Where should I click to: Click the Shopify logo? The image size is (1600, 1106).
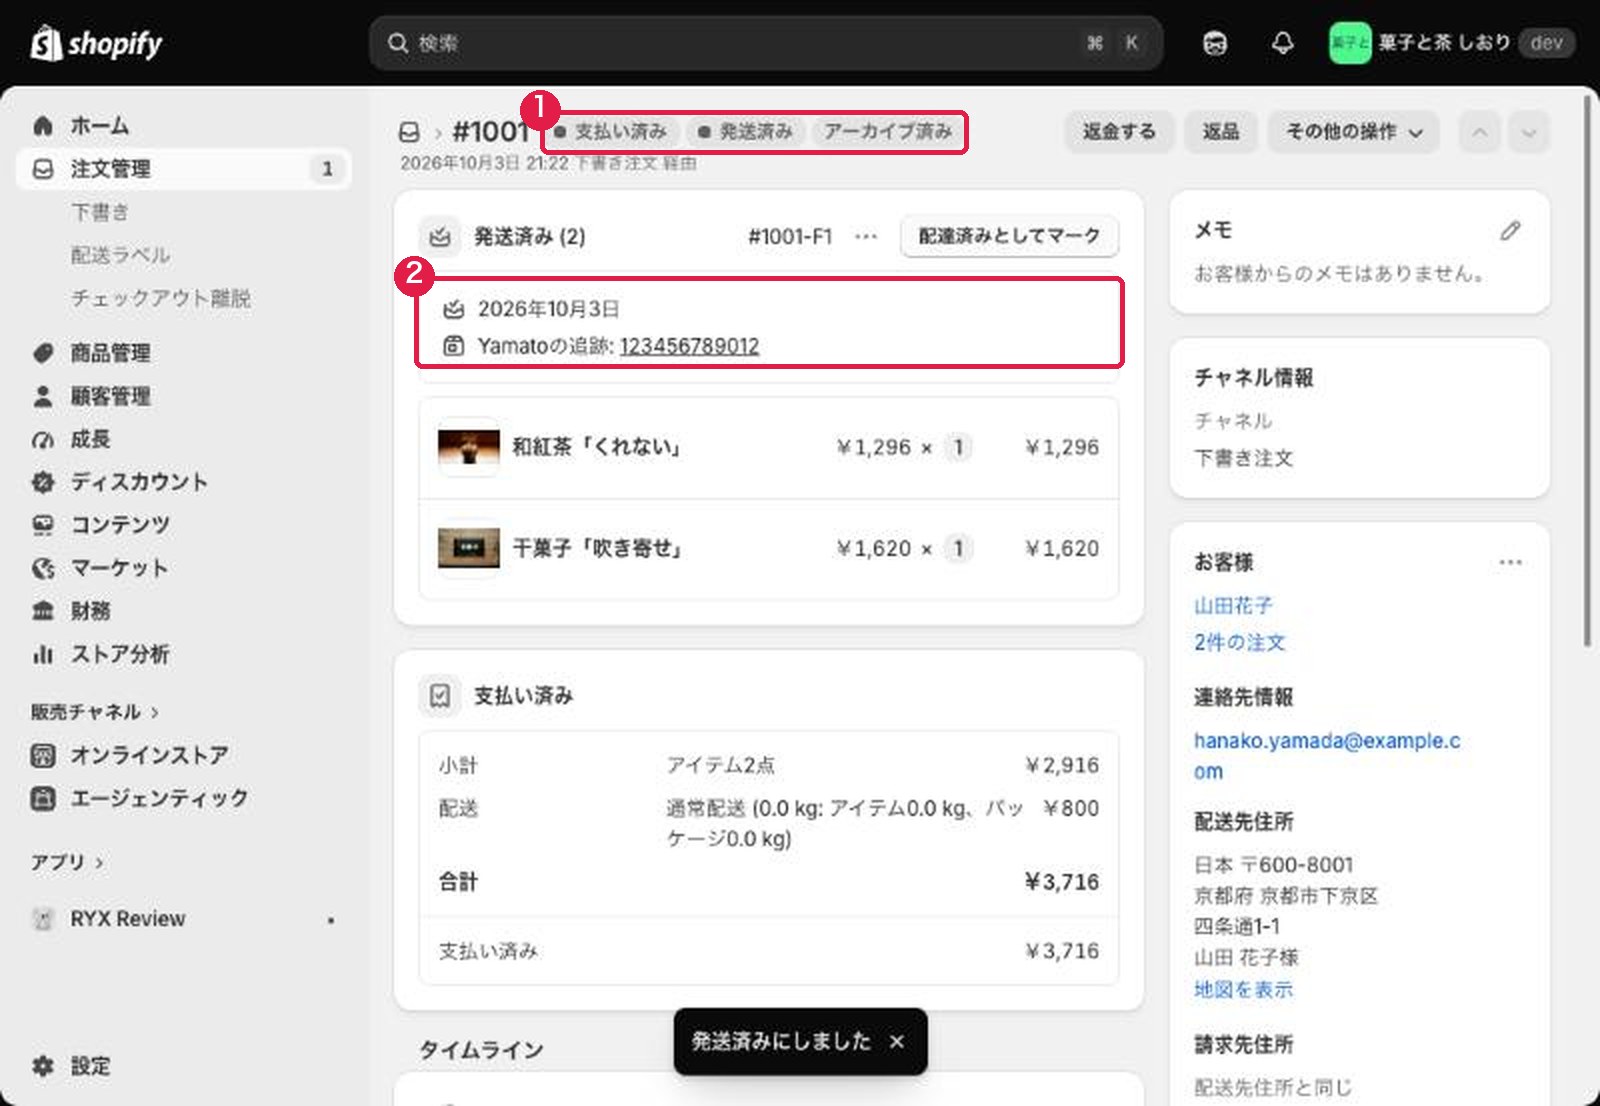[96, 43]
